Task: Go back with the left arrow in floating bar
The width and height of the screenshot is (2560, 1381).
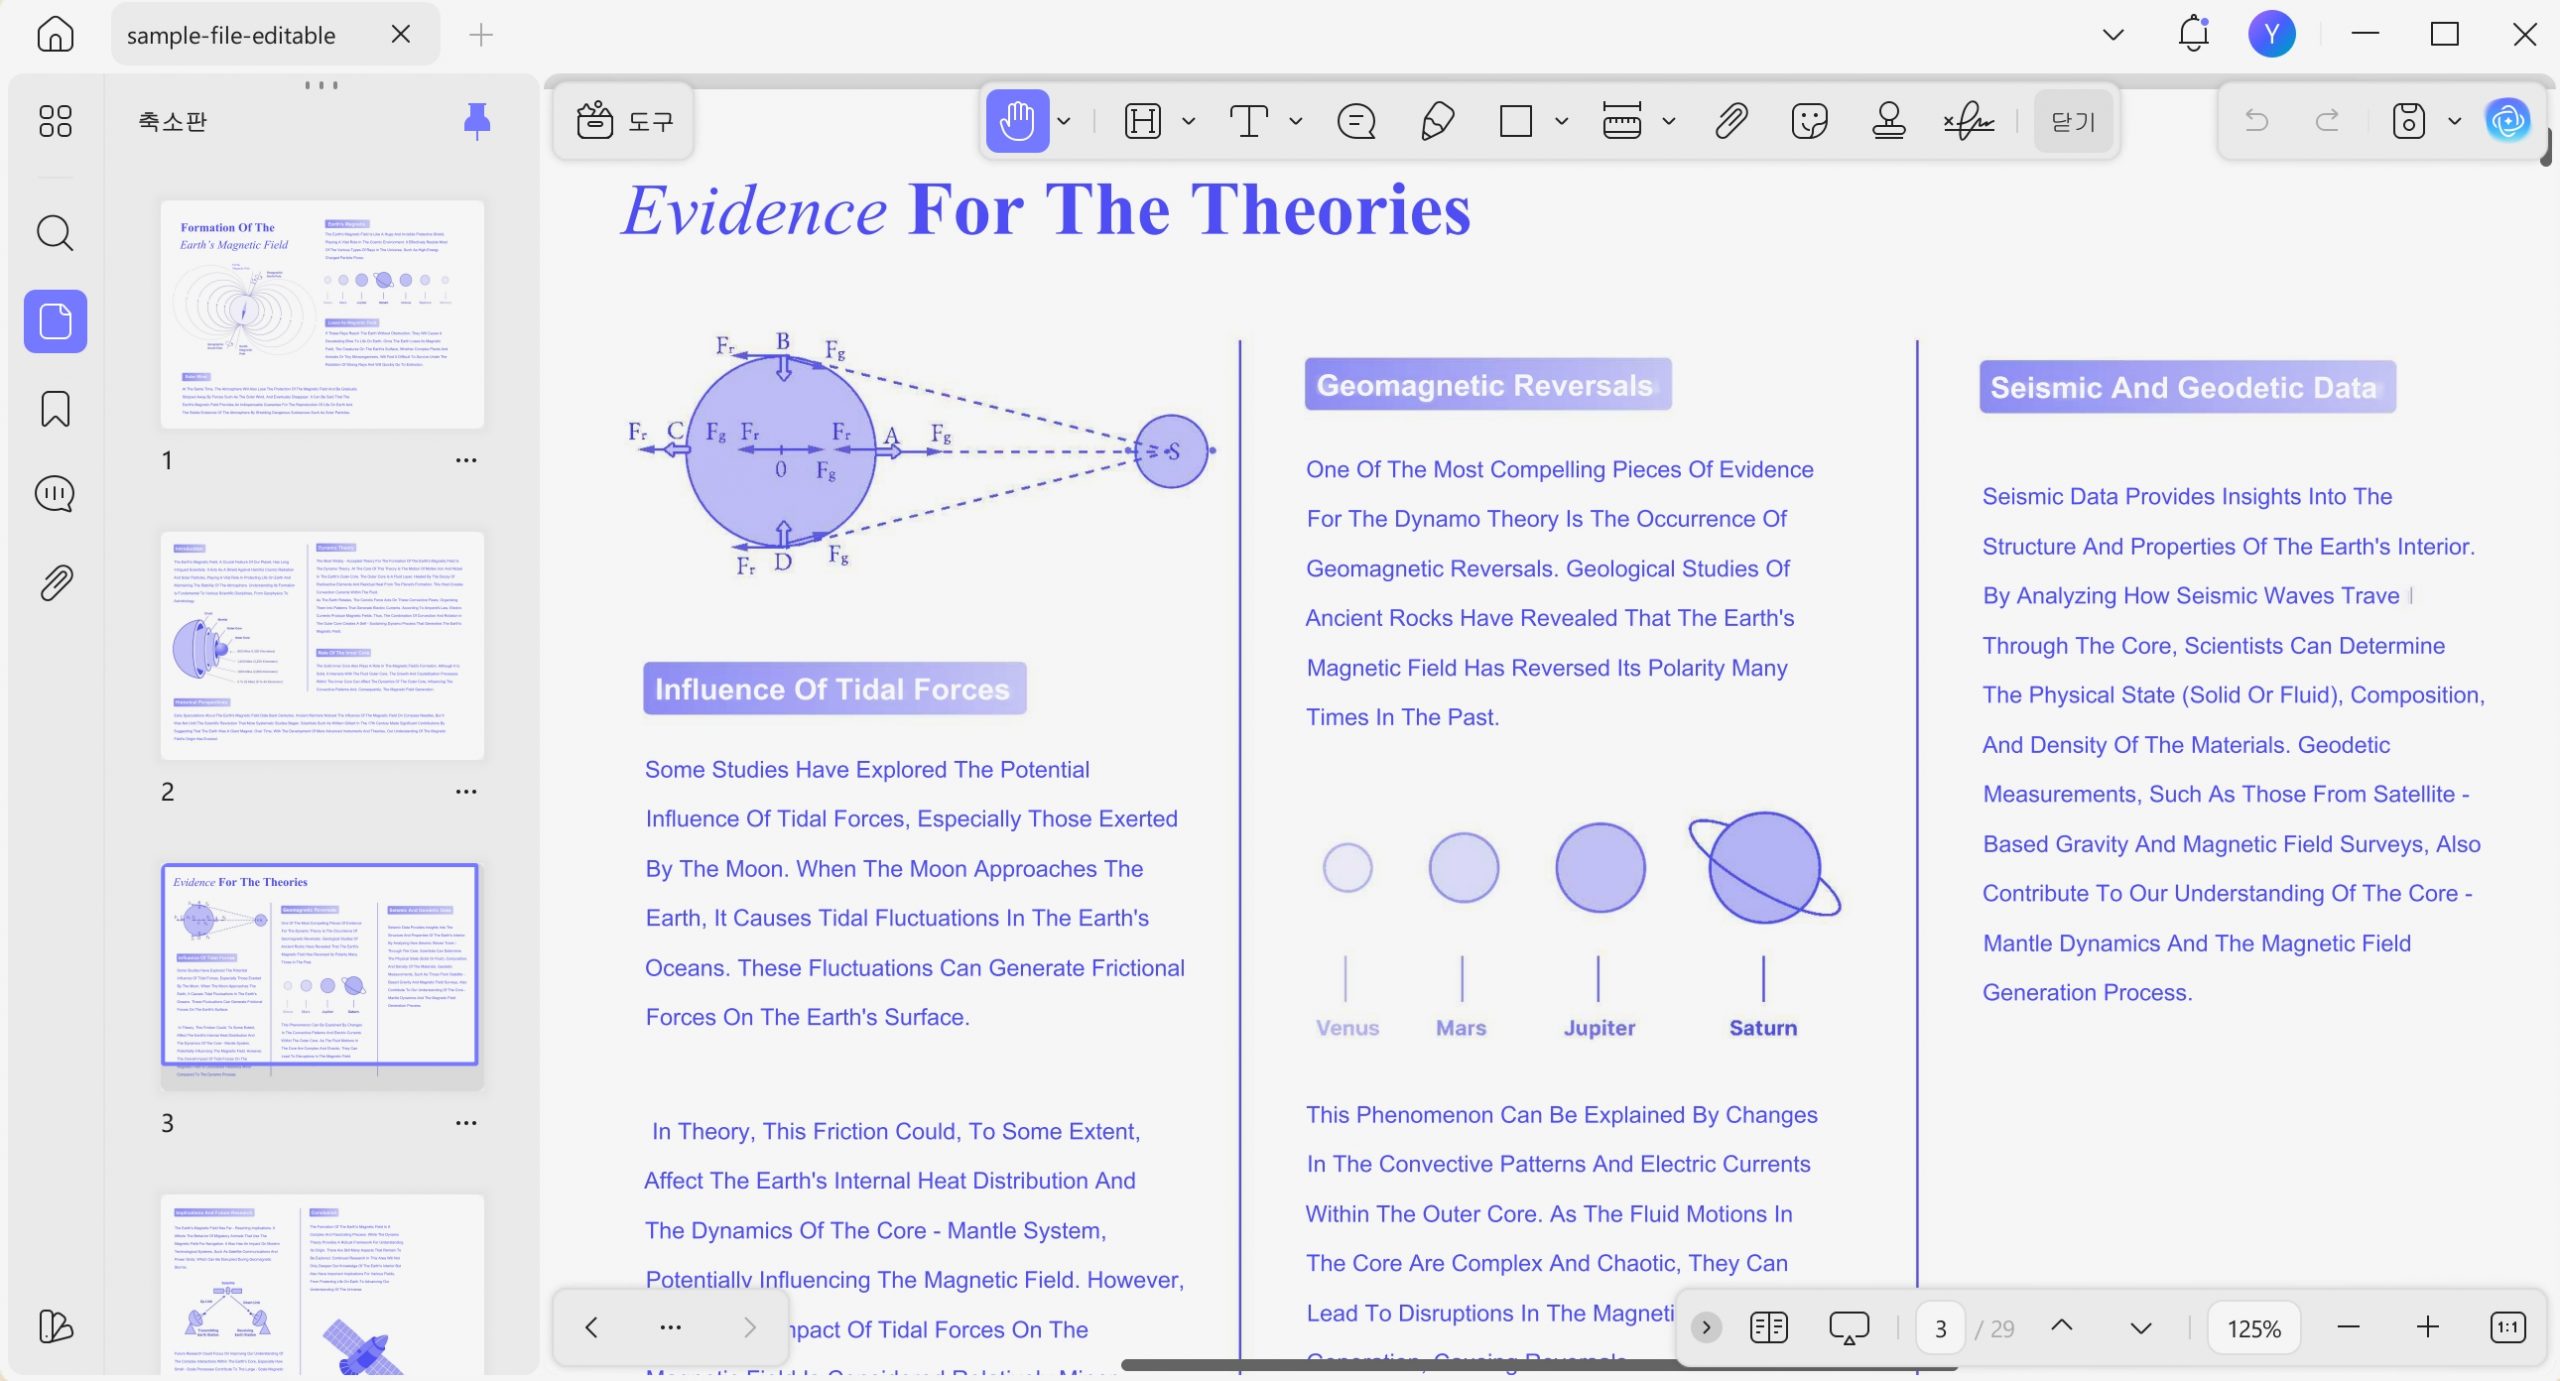Action: click(x=591, y=1327)
